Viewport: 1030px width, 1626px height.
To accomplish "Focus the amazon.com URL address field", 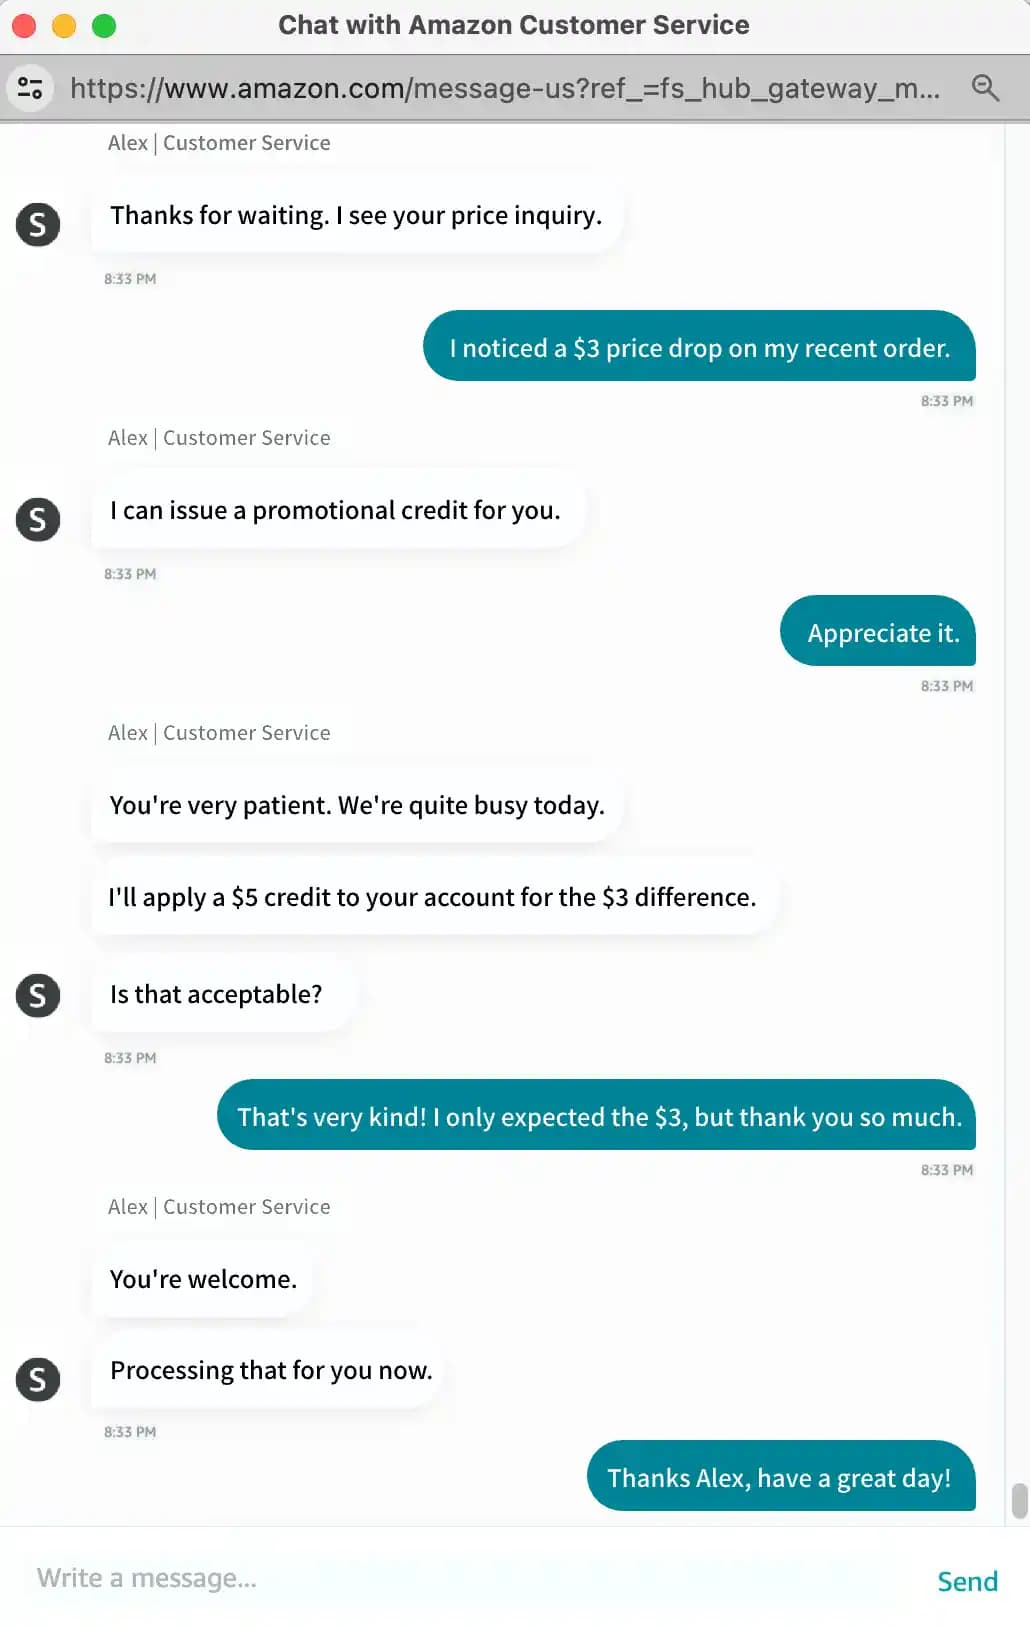I will tap(504, 88).
